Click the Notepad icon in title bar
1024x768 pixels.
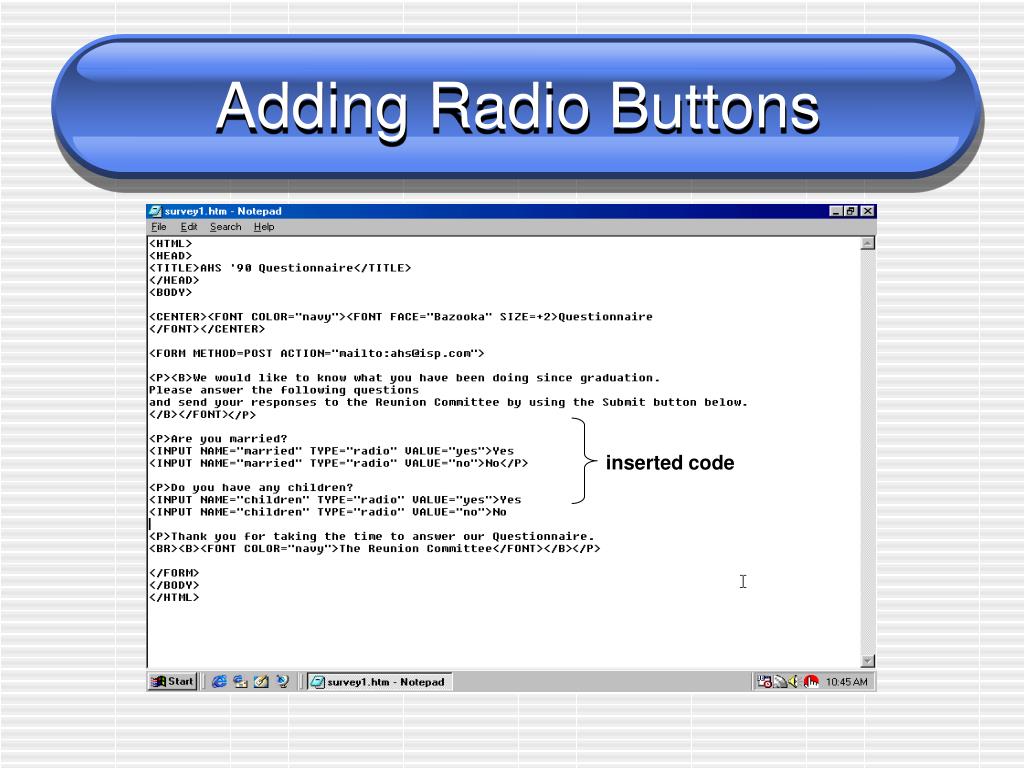155,211
